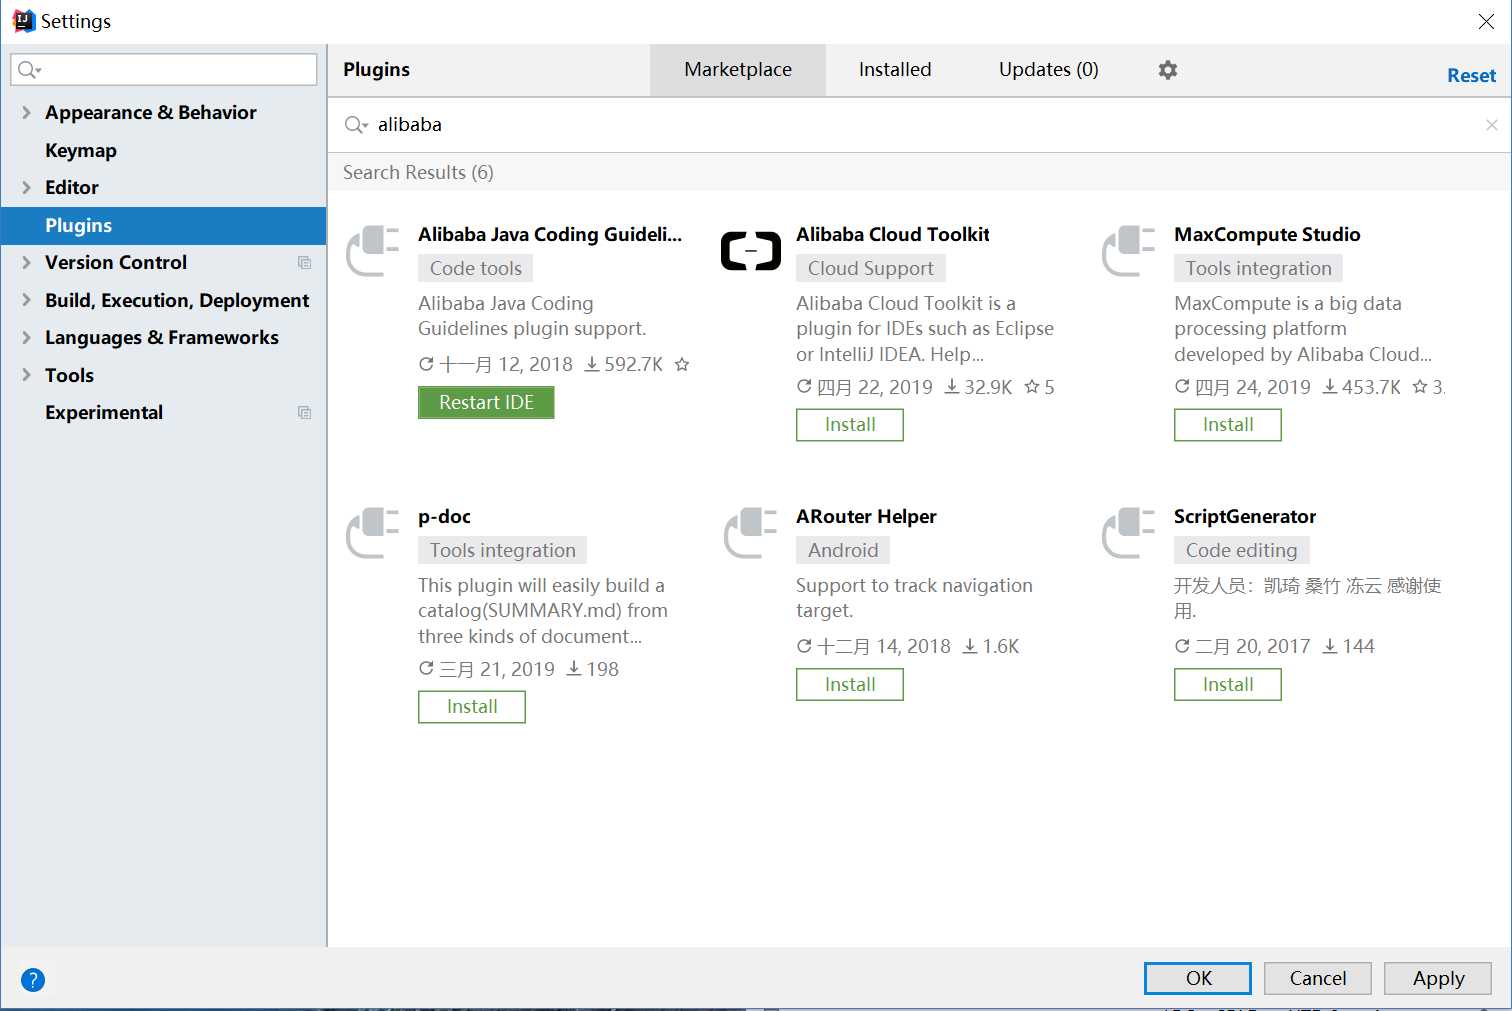The height and width of the screenshot is (1011, 1512).
Task: Switch to the Installed tab
Action: (x=895, y=70)
